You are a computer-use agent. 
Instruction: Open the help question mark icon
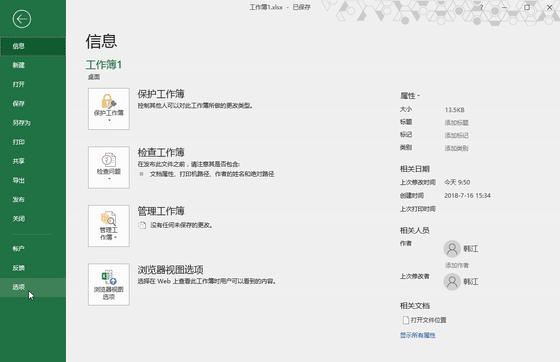pyautogui.click(x=481, y=7)
